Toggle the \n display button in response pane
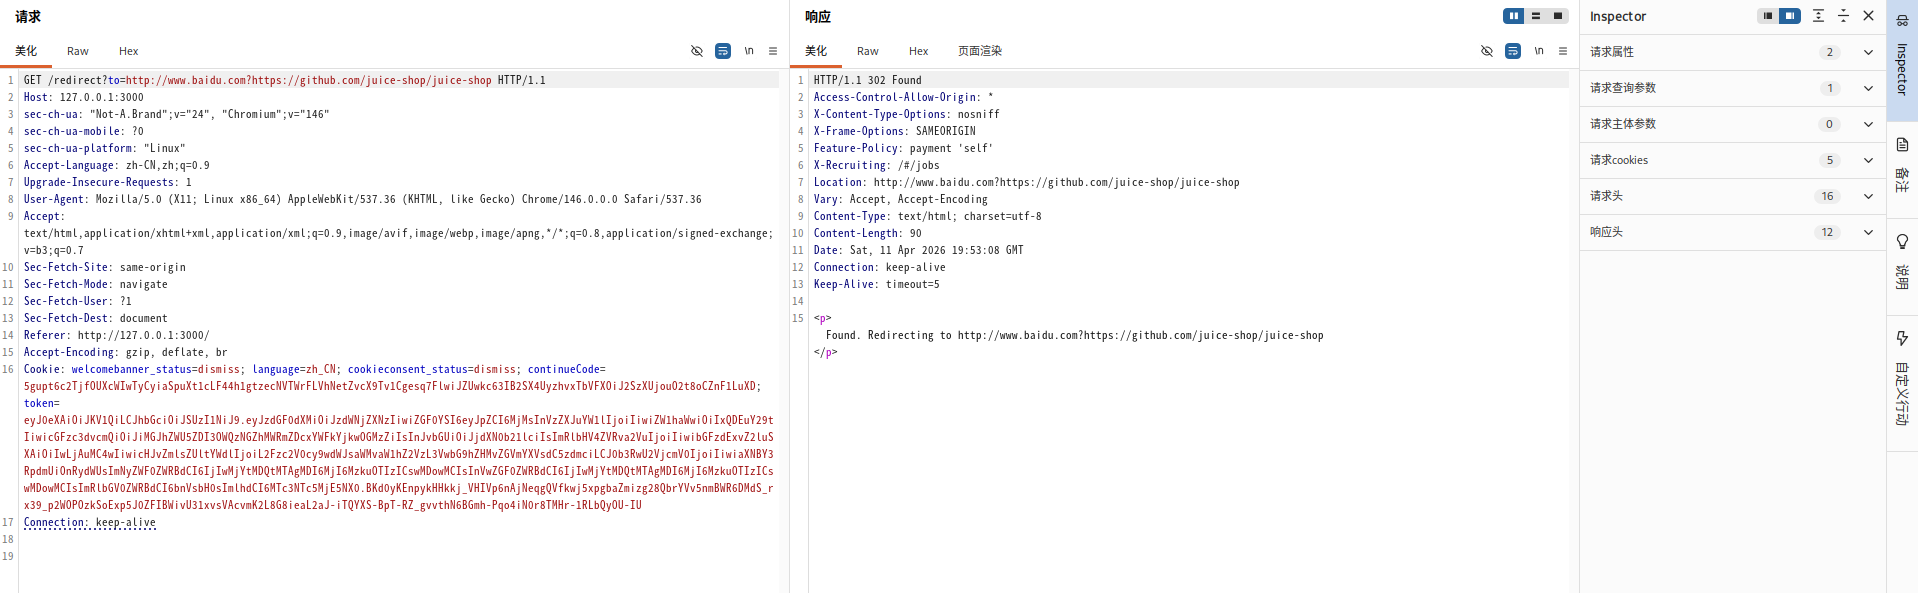Image resolution: width=1918 pixels, height=593 pixels. 1539,51
